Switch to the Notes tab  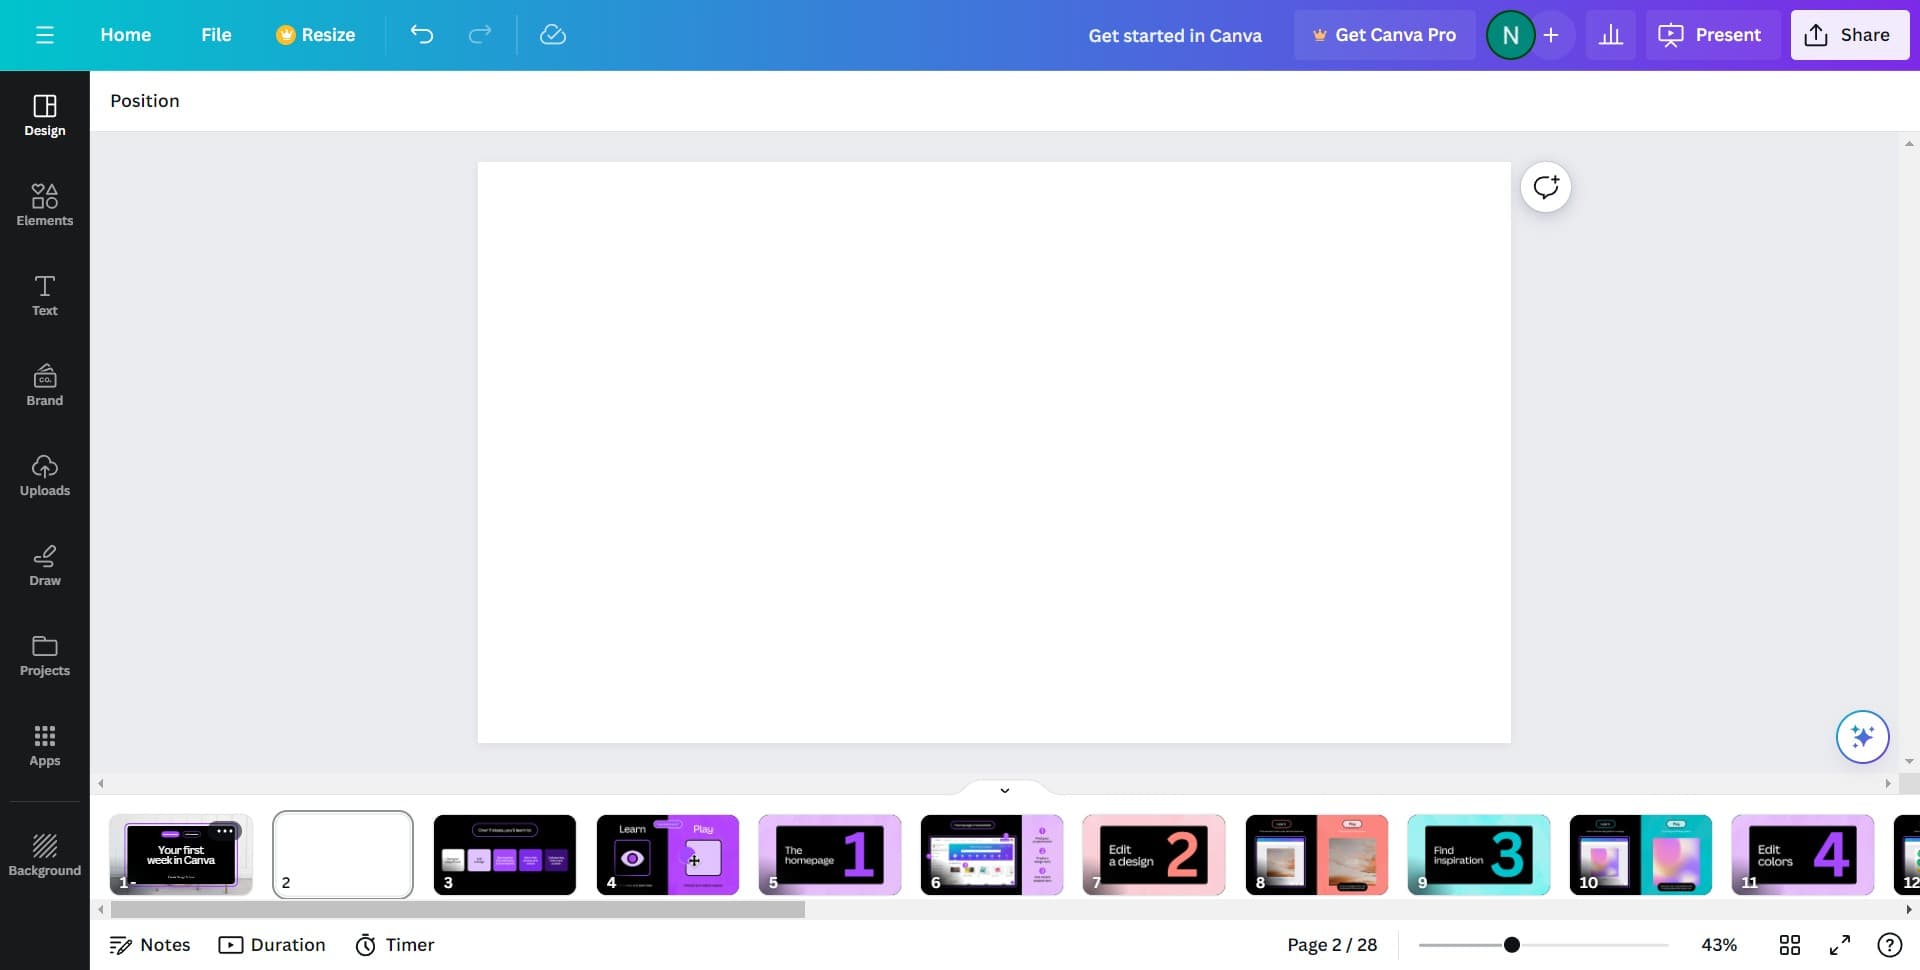[149, 944]
